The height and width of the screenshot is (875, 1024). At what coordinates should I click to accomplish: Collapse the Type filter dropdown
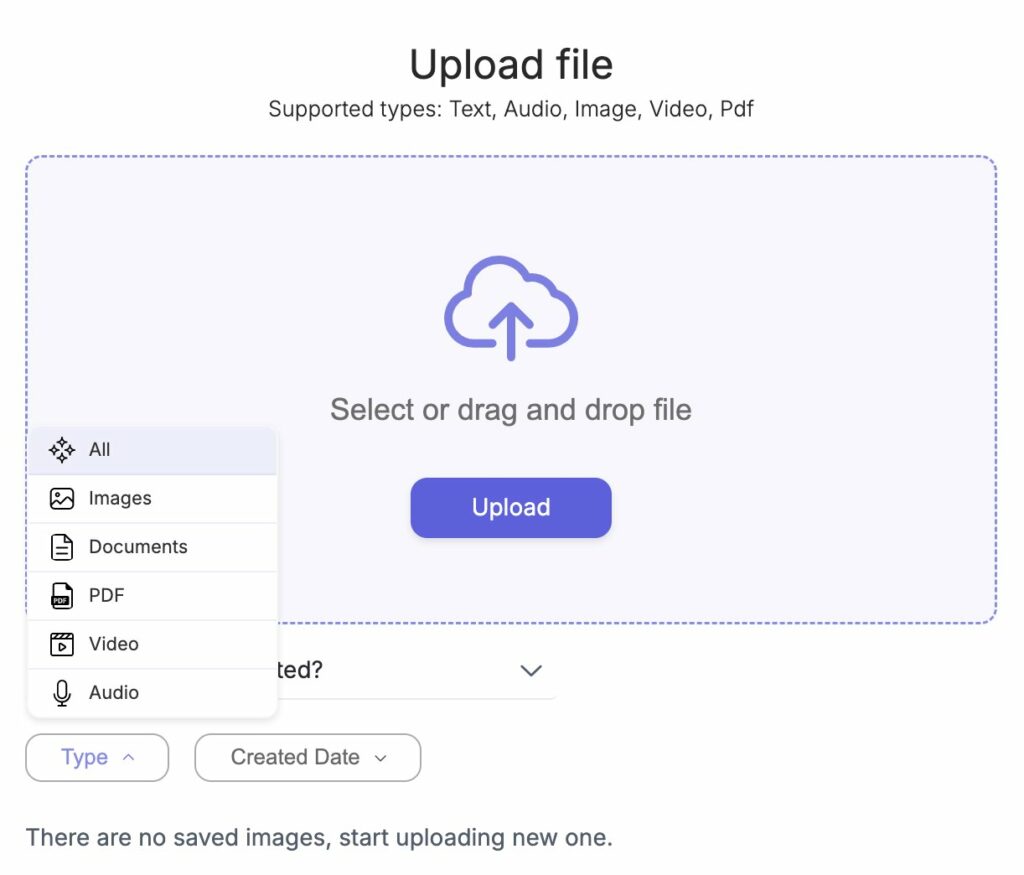[97, 758]
